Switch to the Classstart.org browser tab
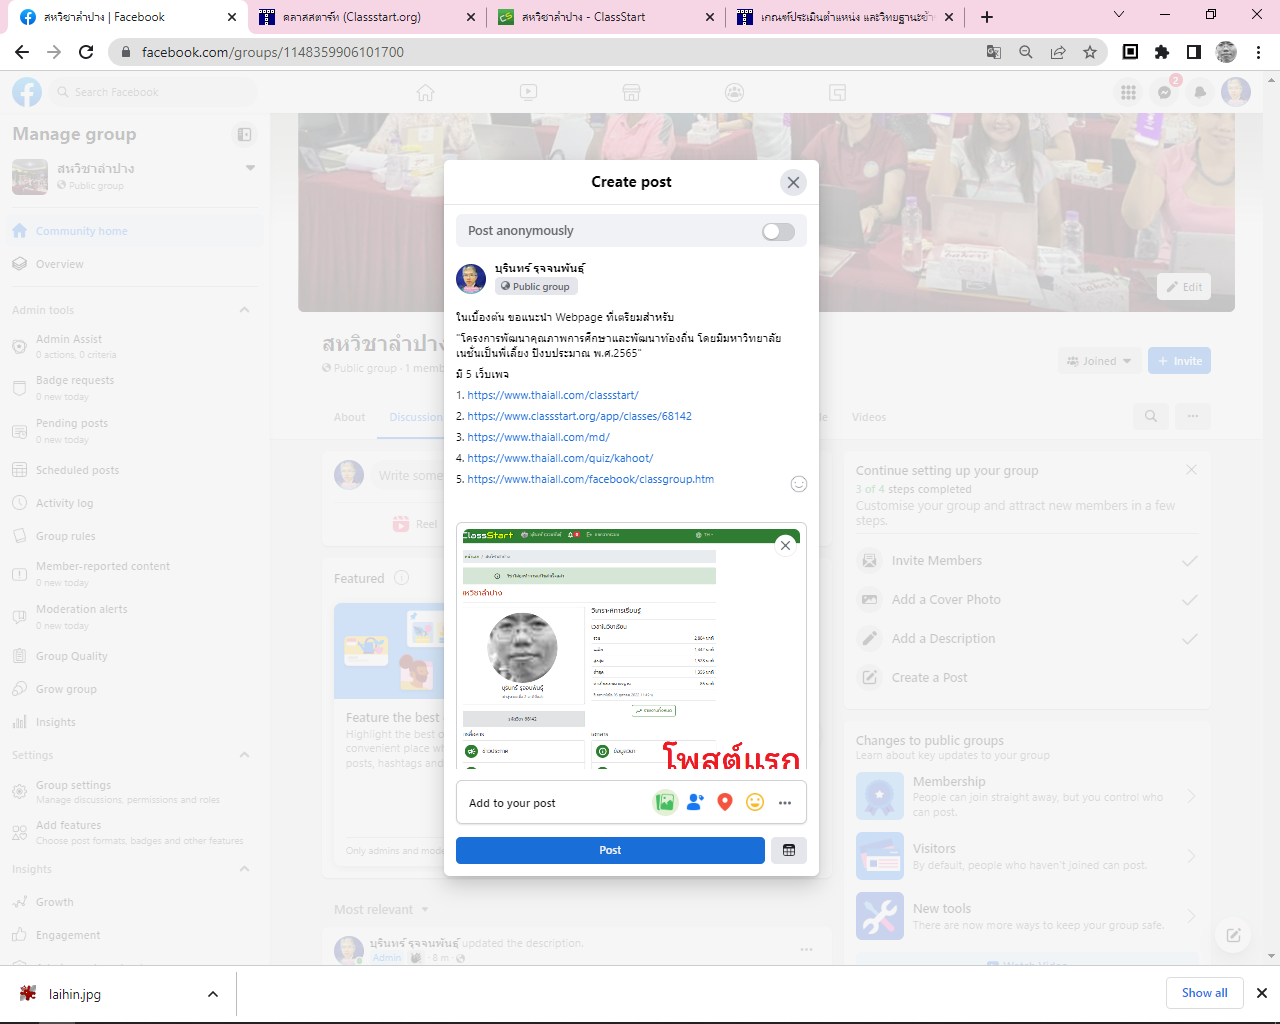The height and width of the screenshot is (1024, 1280). pyautogui.click(x=368, y=17)
